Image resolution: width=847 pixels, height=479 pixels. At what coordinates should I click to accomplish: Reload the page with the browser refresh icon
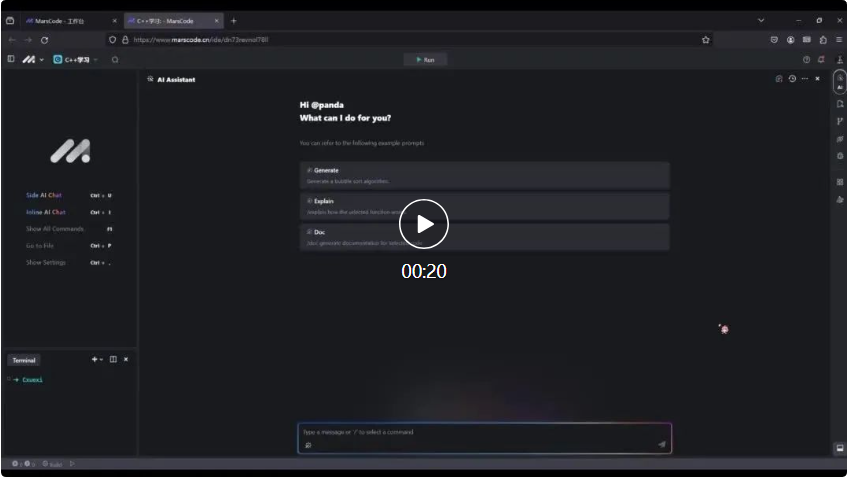[44, 40]
